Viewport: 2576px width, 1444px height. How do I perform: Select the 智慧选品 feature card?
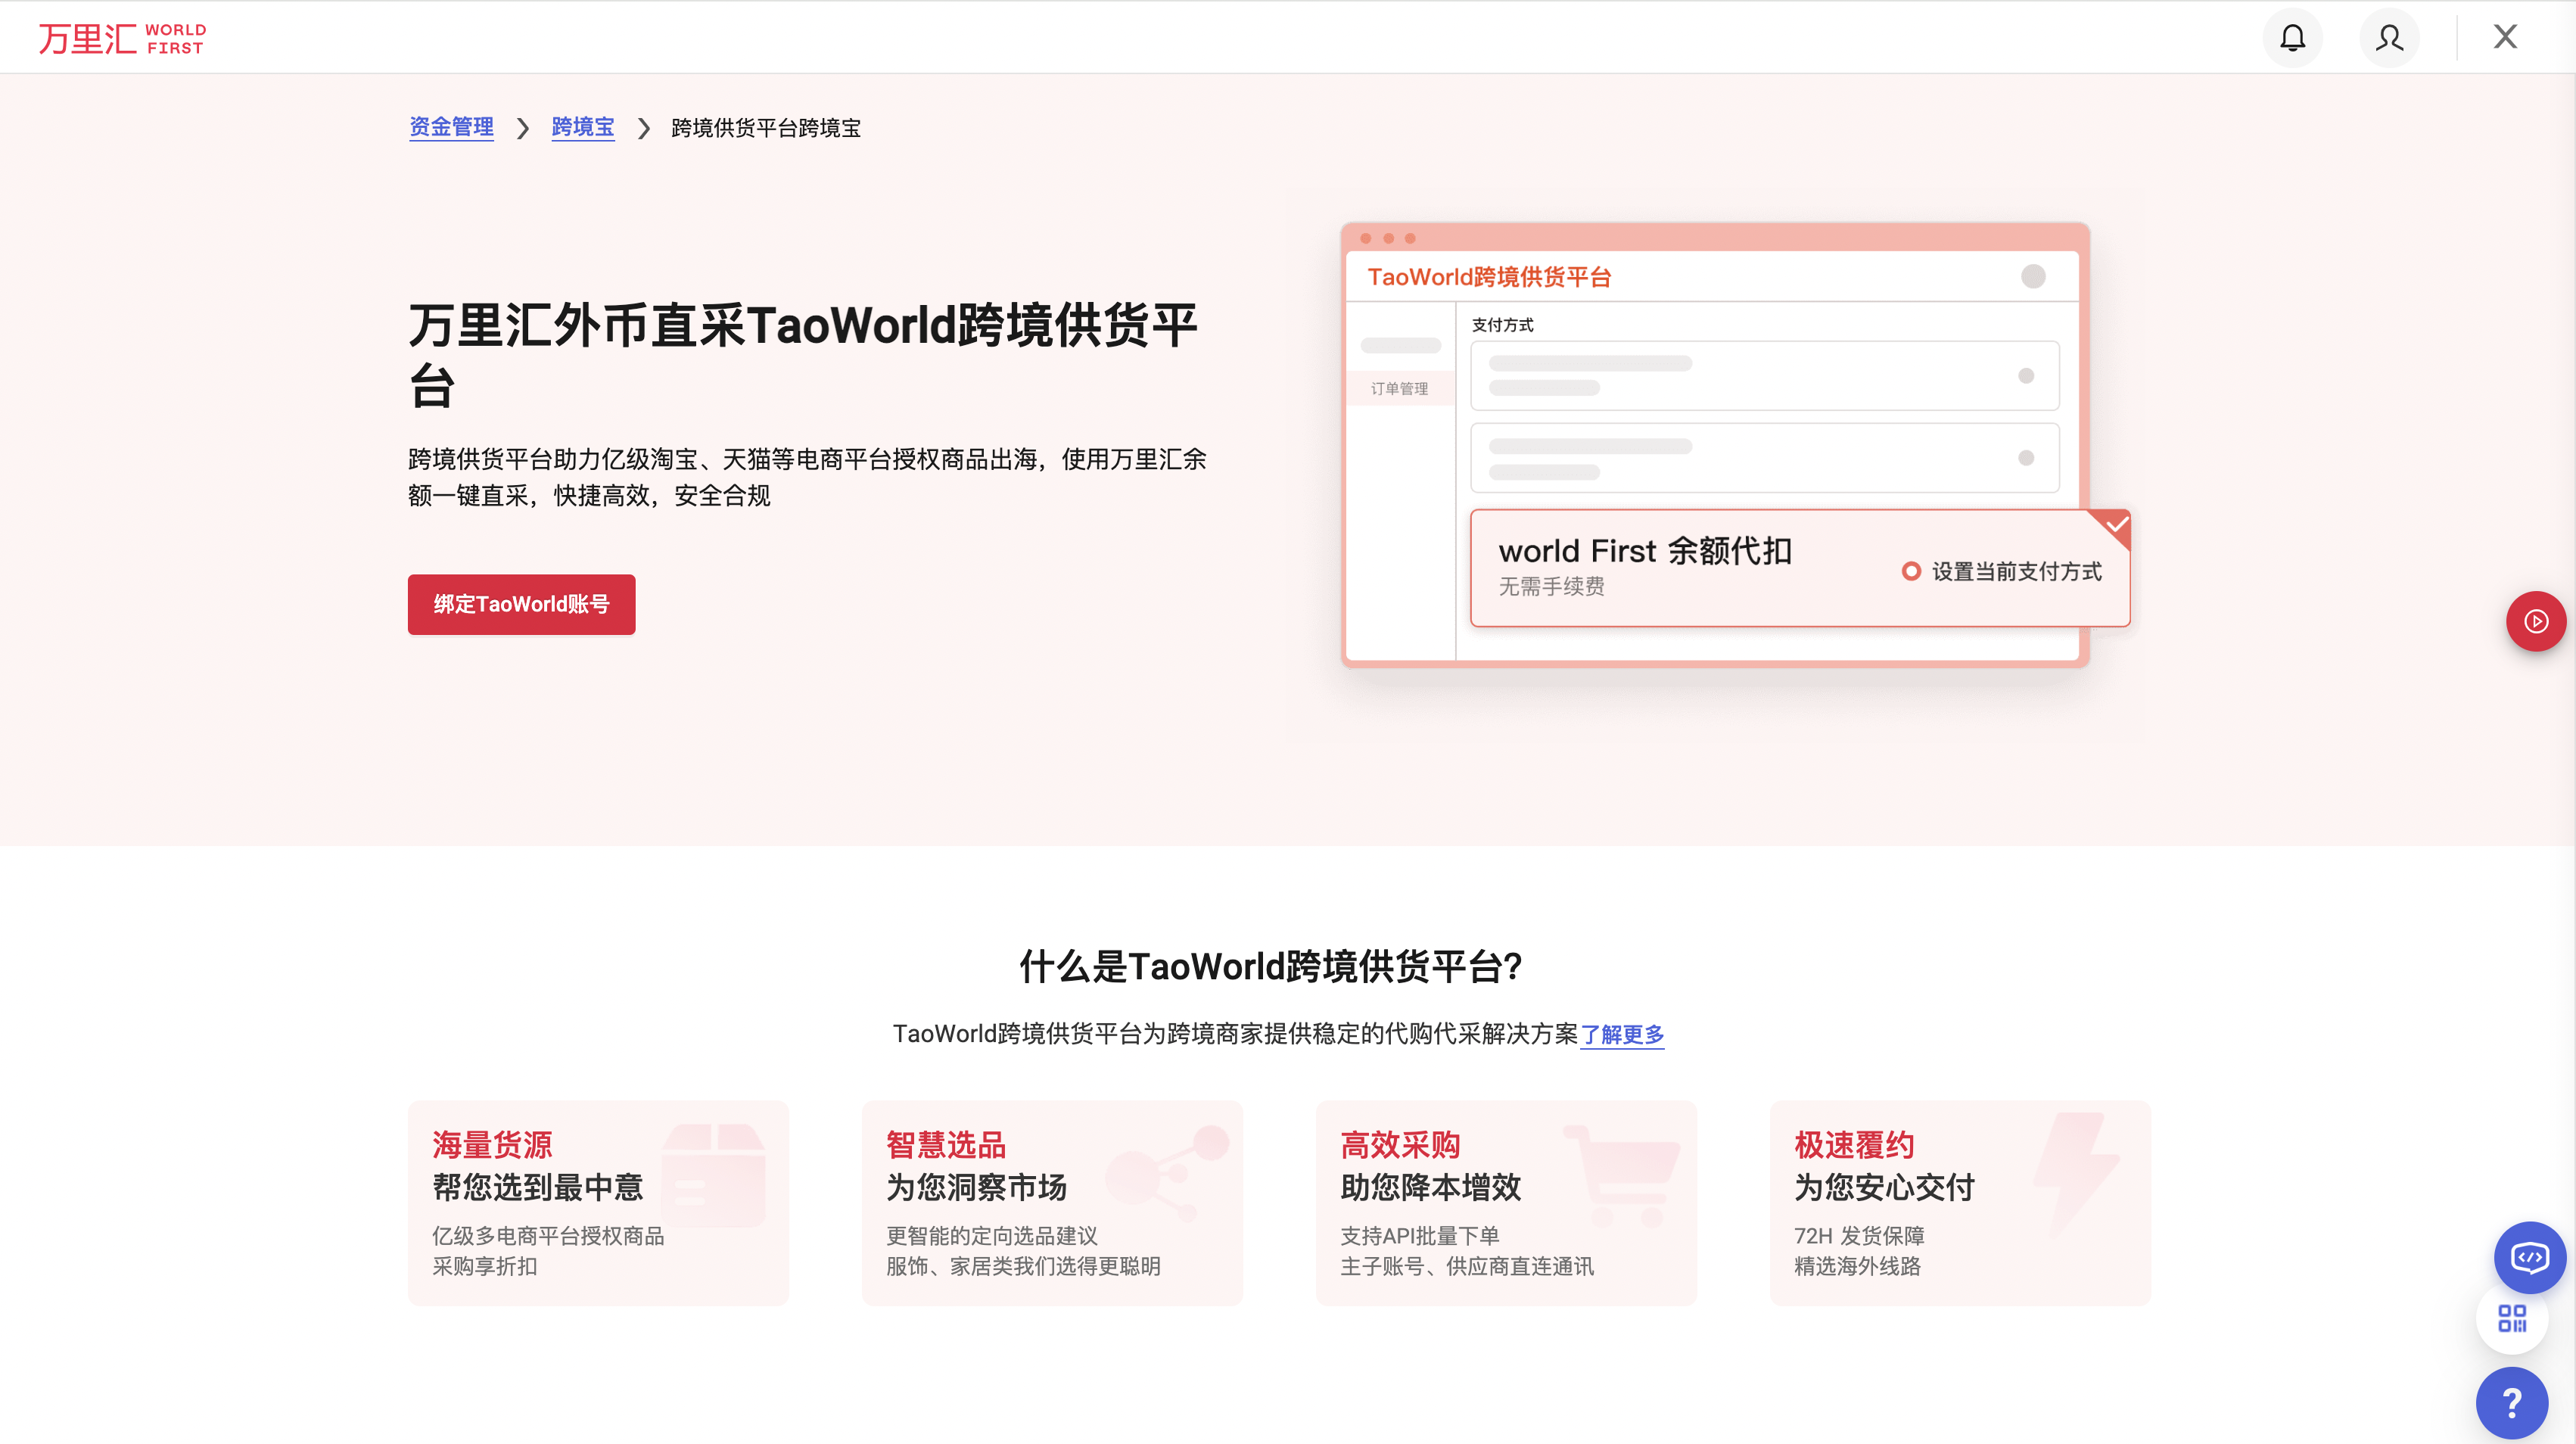[x=1051, y=1202]
